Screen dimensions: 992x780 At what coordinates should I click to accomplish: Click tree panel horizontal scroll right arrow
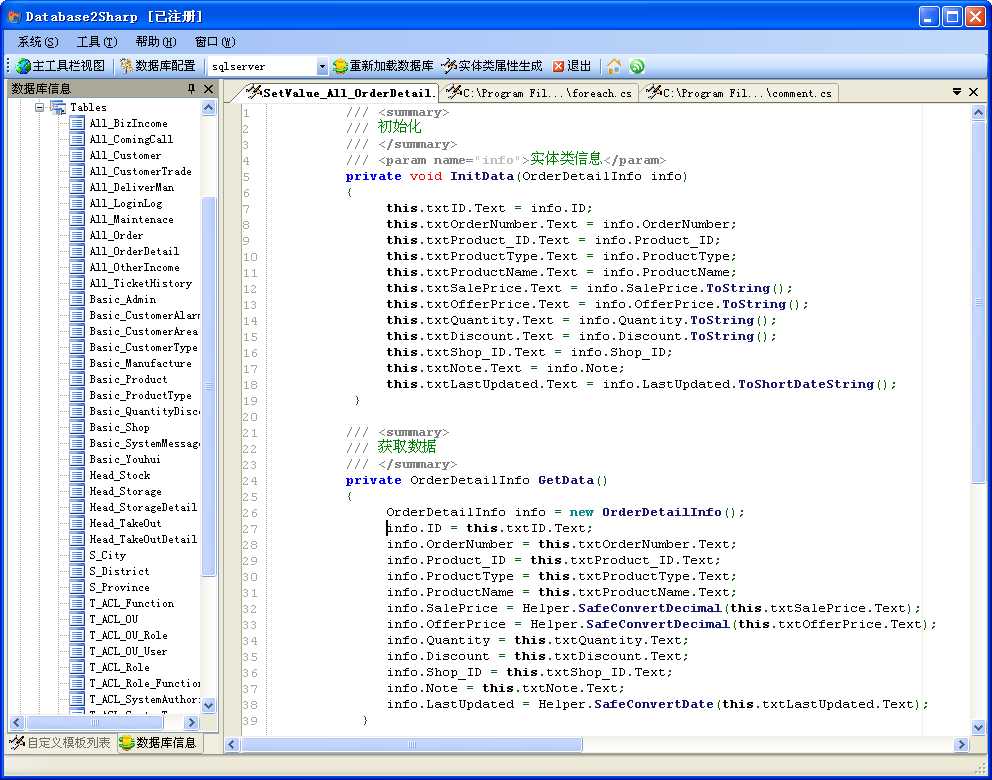click(192, 722)
